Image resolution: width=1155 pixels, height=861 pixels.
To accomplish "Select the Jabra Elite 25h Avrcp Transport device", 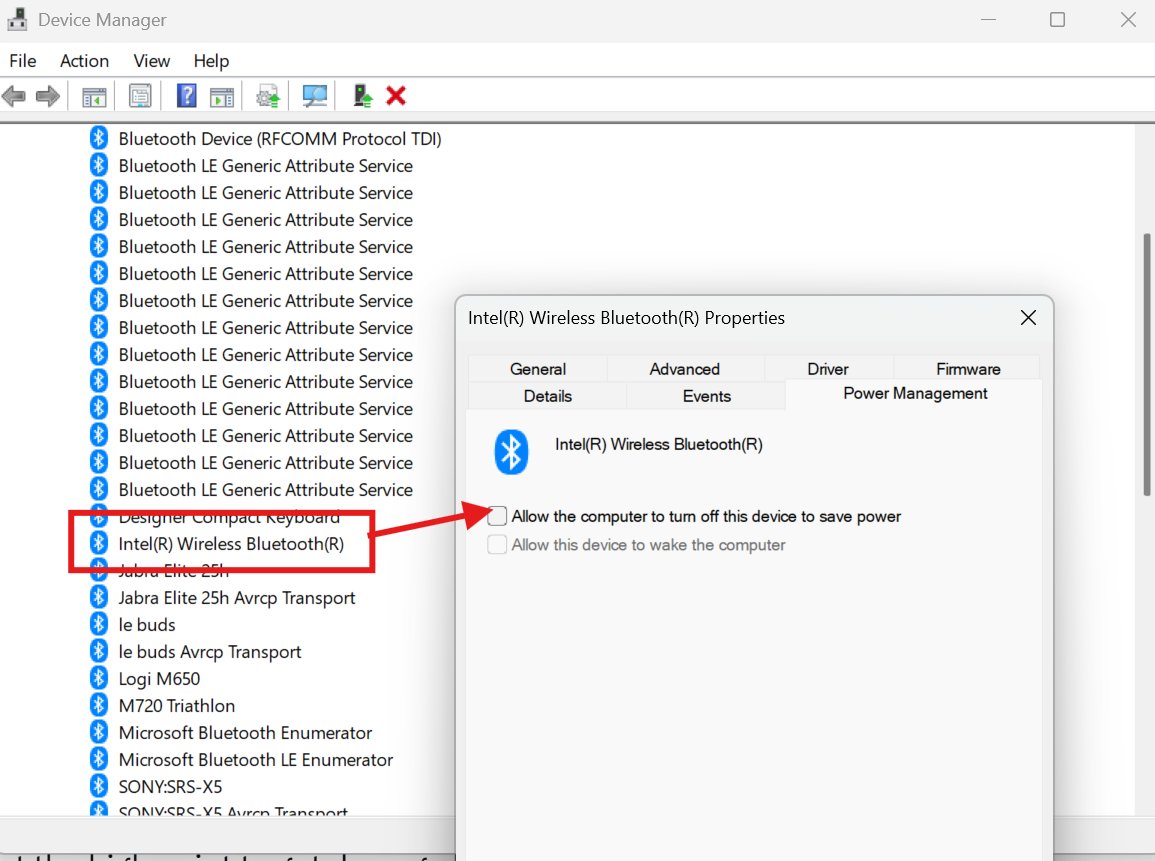I will click(x=236, y=597).
